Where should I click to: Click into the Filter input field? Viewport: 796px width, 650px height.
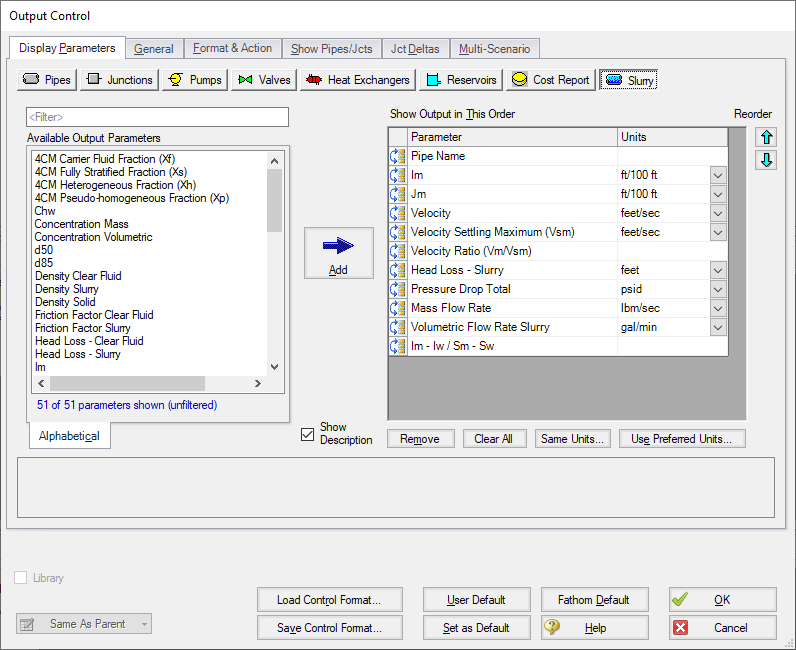(x=157, y=118)
